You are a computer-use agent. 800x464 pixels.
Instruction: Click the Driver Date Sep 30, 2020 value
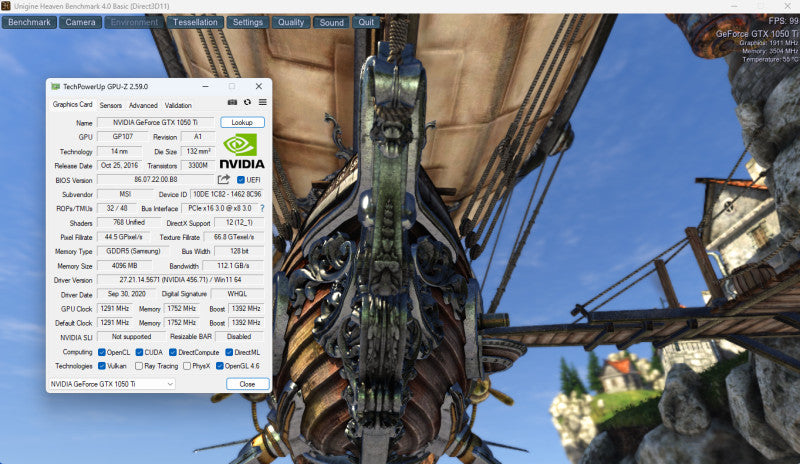pyautogui.click(x=127, y=294)
